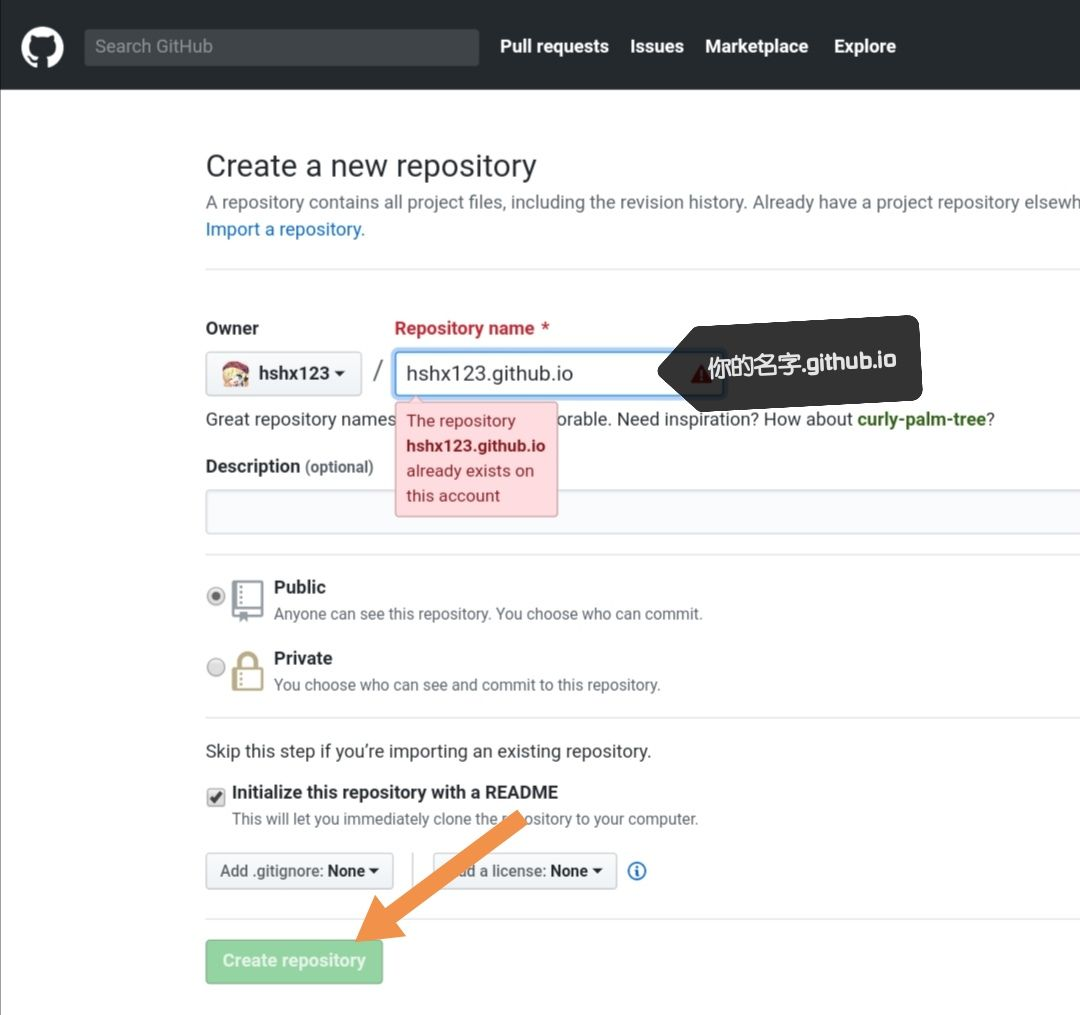Click the Private lock icon

(x=247, y=671)
